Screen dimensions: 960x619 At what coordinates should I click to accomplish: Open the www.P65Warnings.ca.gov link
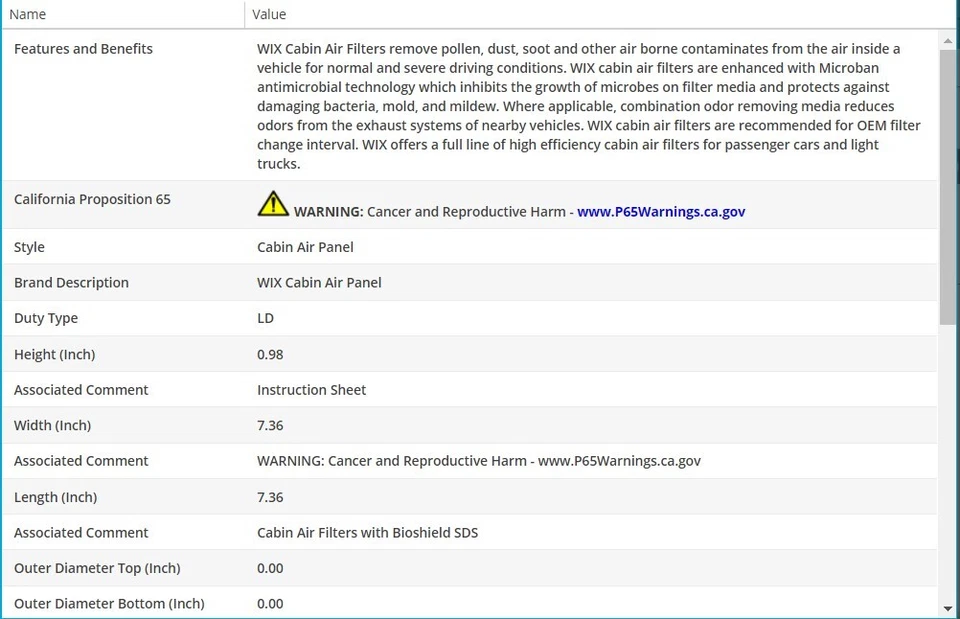[661, 212]
